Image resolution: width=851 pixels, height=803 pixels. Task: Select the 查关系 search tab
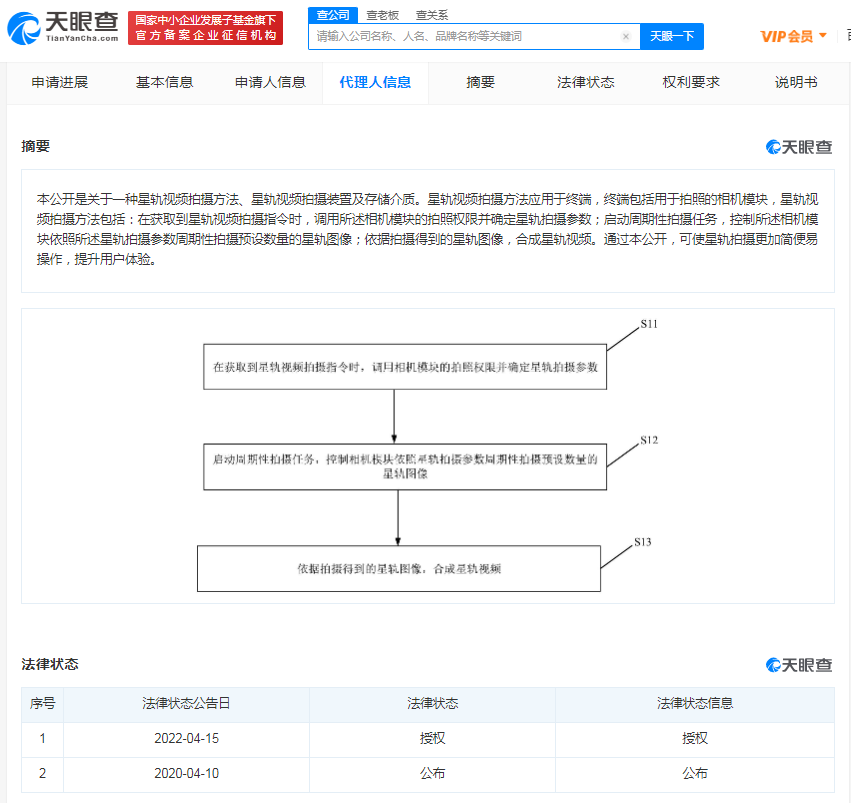431,15
